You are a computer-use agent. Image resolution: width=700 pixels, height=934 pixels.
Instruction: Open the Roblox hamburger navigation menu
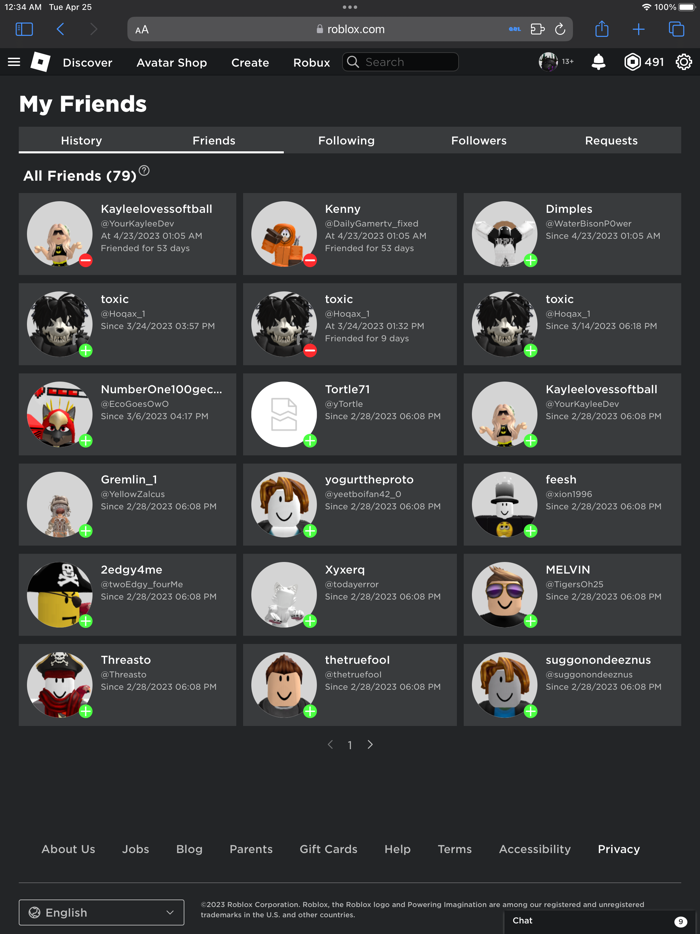pyautogui.click(x=14, y=62)
